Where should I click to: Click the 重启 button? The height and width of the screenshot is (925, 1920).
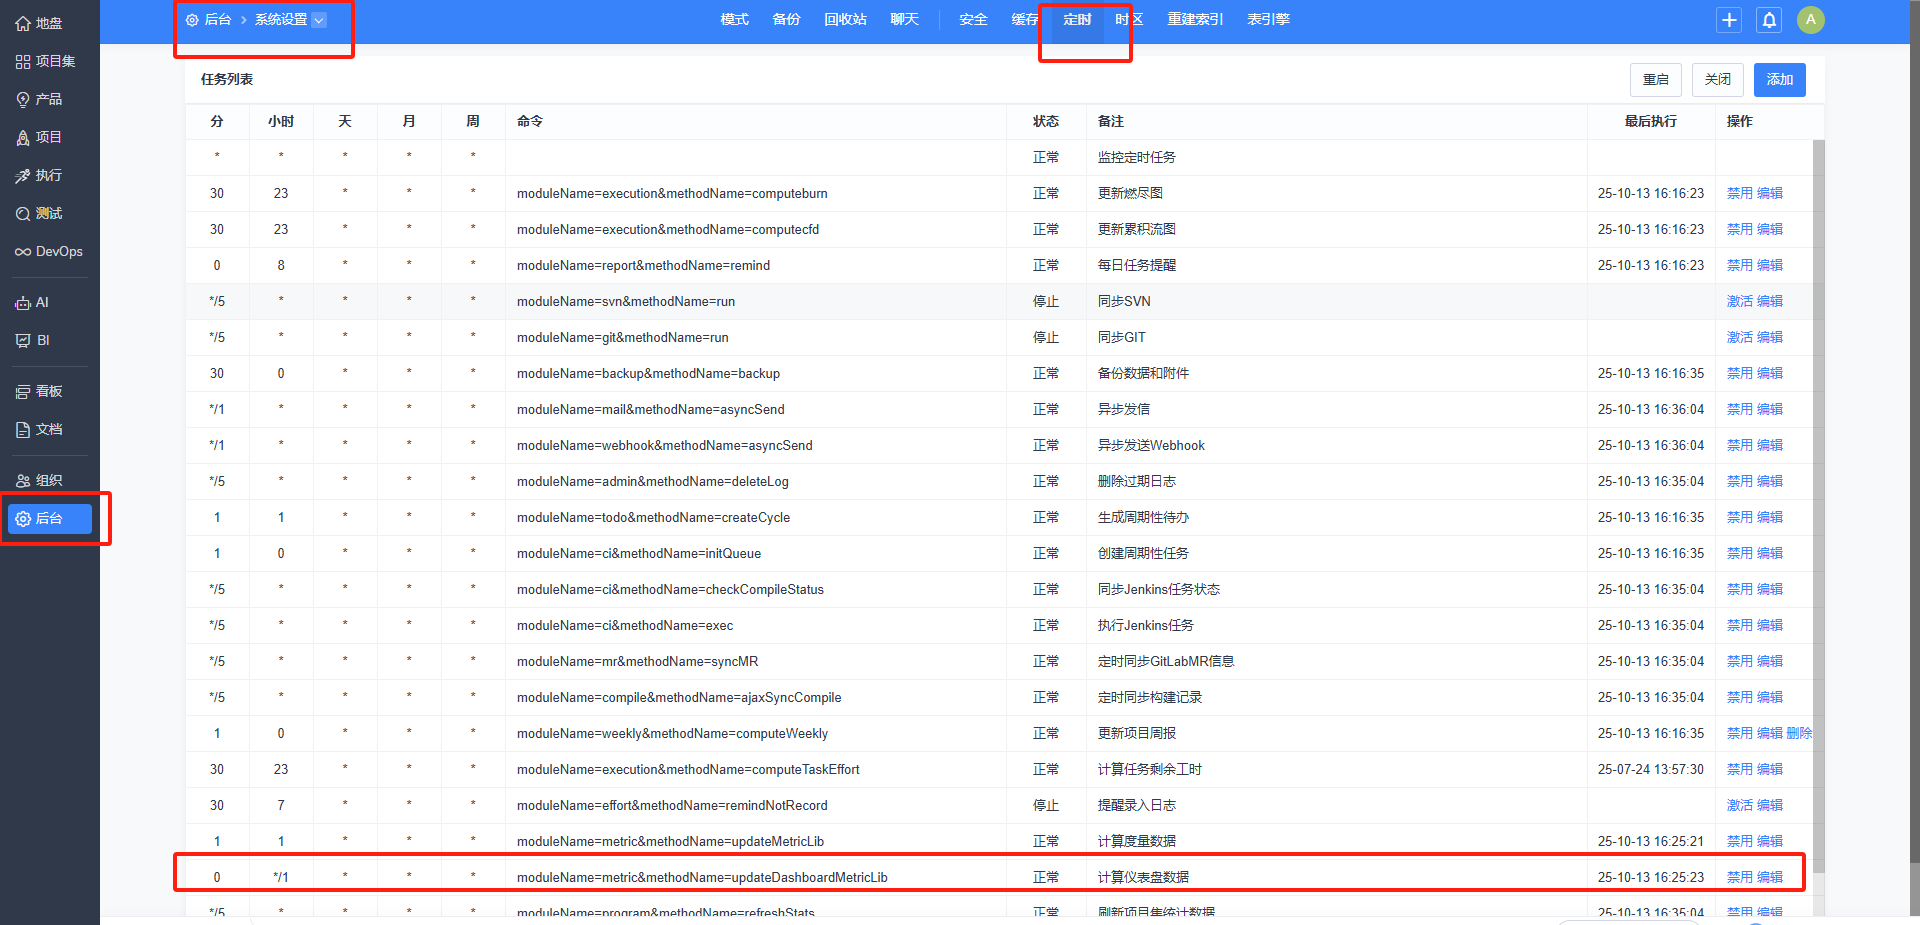[x=1655, y=80]
